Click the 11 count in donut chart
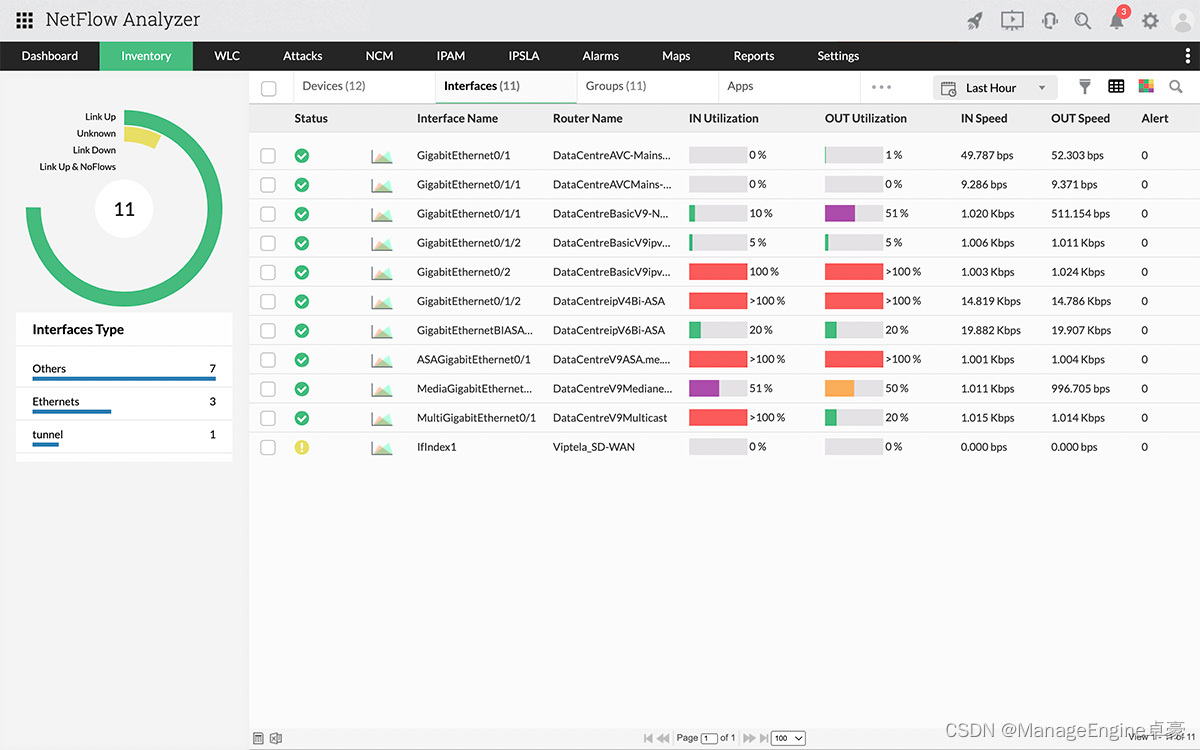The image size is (1200, 750). click(x=124, y=209)
